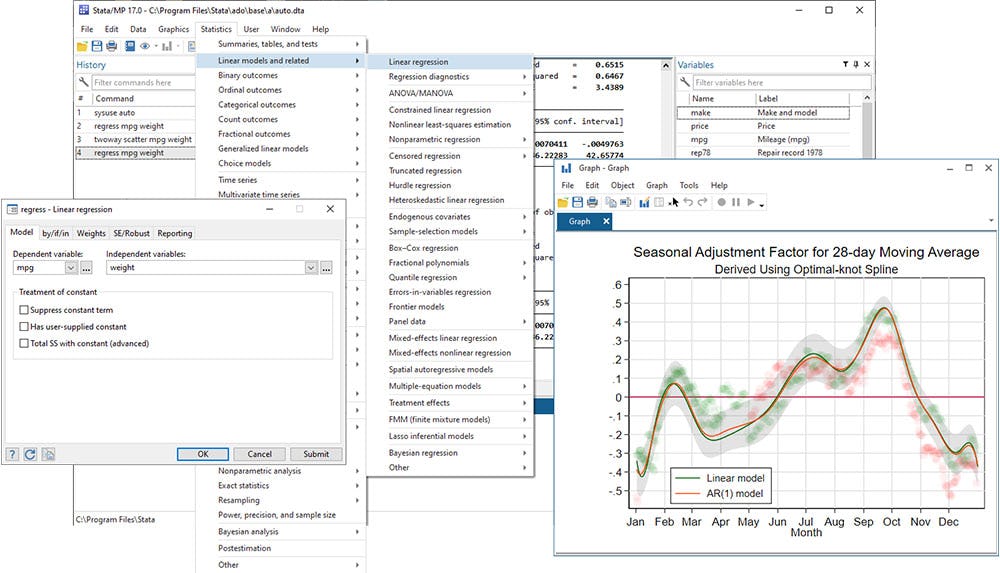Open file icon in Stata main toolbar
Image resolution: width=1000 pixels, height=573 pixels.
coord(82,46)
